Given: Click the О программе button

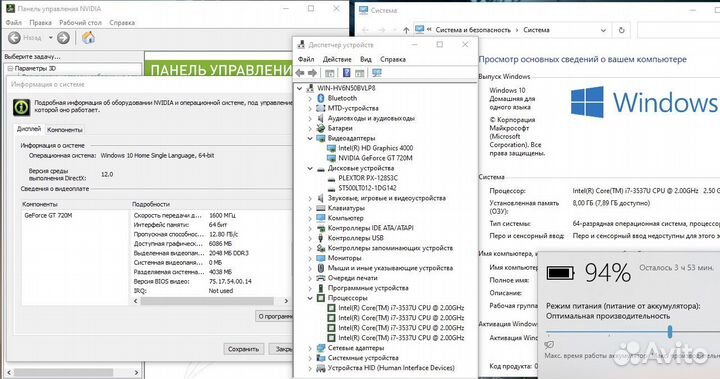Looking at the screenshot, I should point(274,316).
